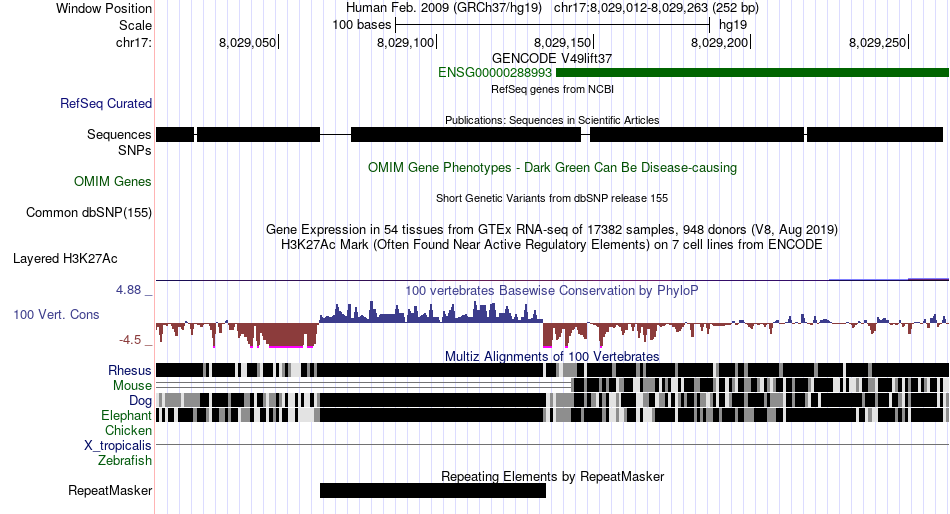The width and height of the screenshot is (950, 514).
Task: Click the -4.5 conservation minimum value
Action: [x=130, y=340]
